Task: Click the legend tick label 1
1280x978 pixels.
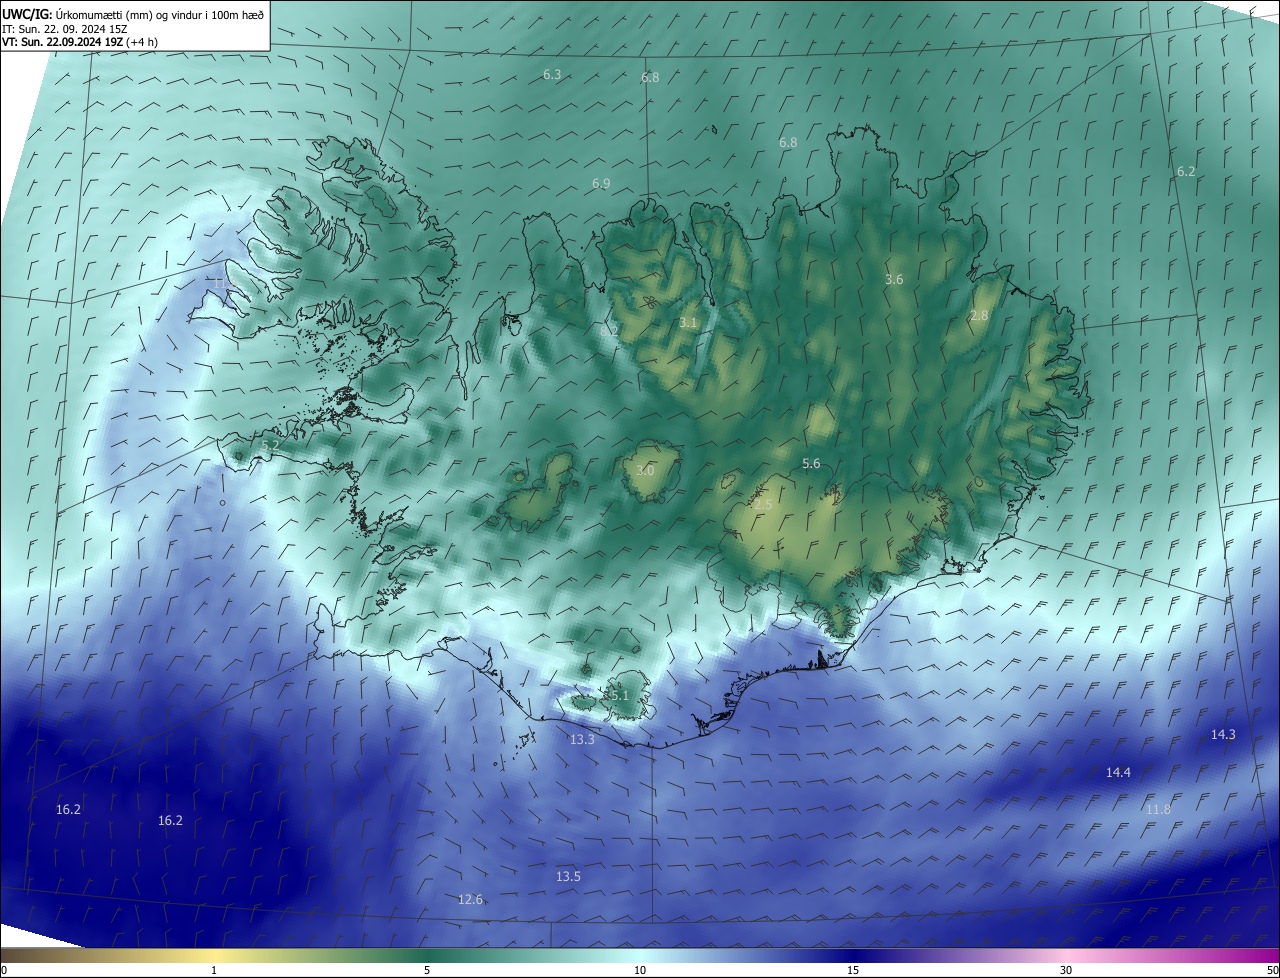Action: (x=214, y=970)
